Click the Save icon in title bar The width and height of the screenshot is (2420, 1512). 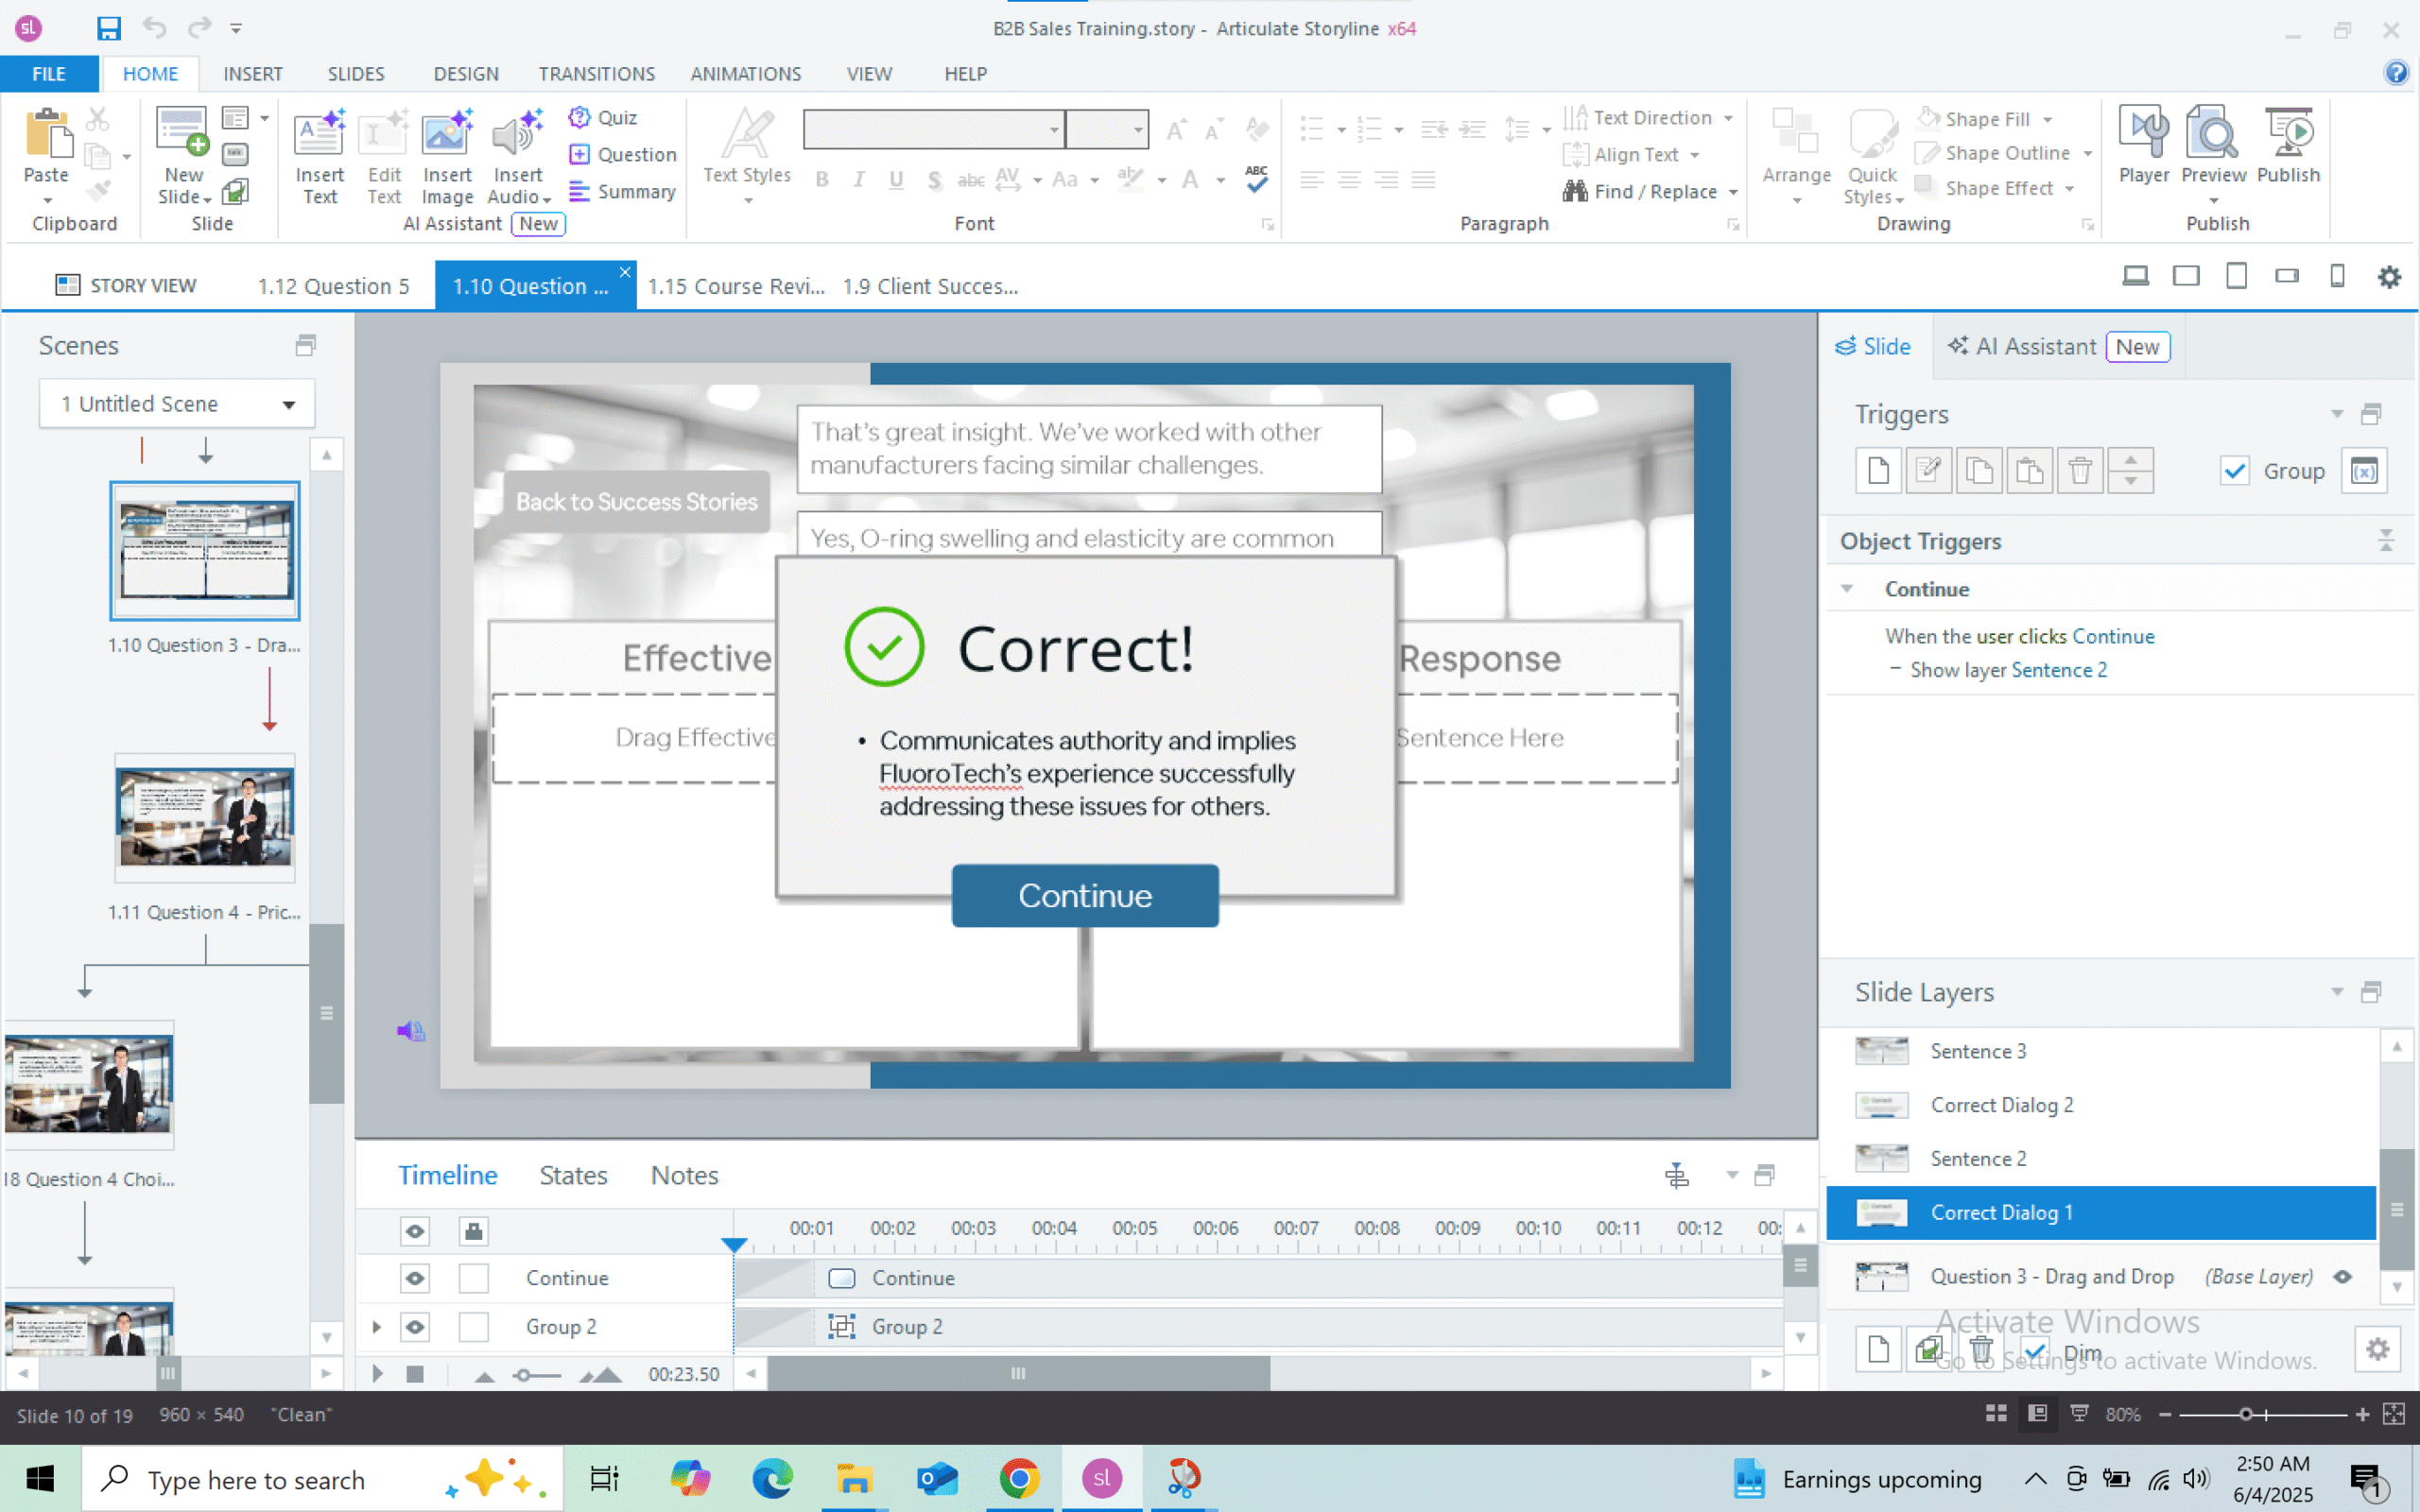108,28
